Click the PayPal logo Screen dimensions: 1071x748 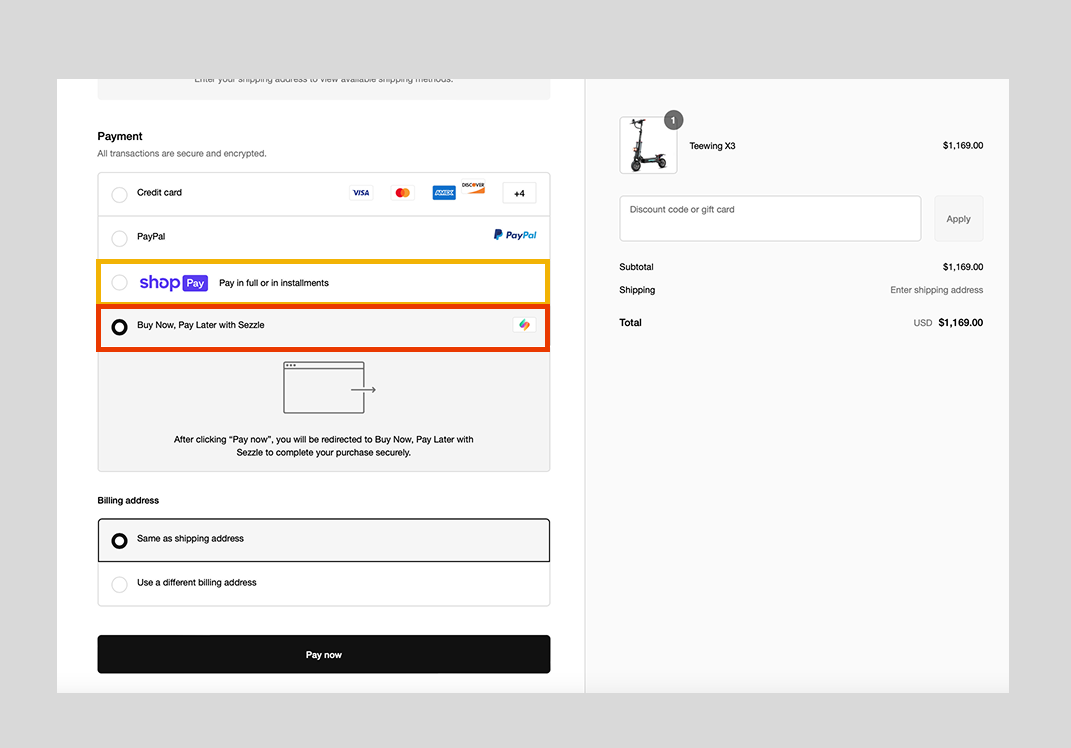515,235
